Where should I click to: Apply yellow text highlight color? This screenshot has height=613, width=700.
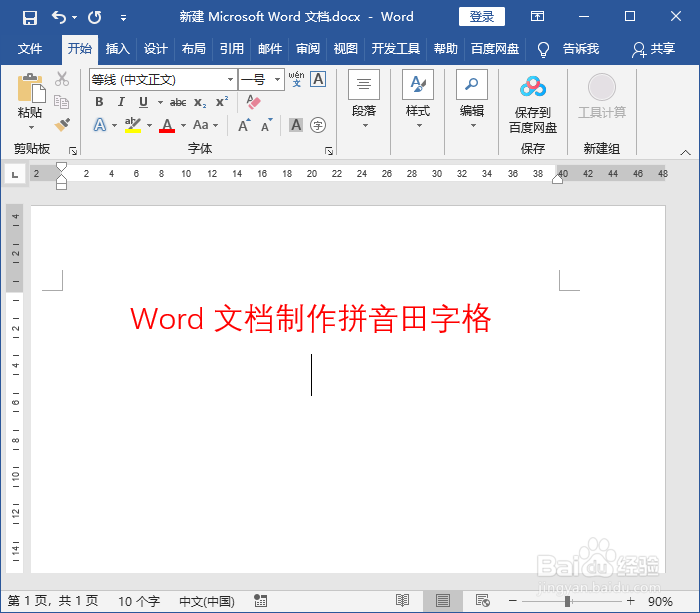133,125
